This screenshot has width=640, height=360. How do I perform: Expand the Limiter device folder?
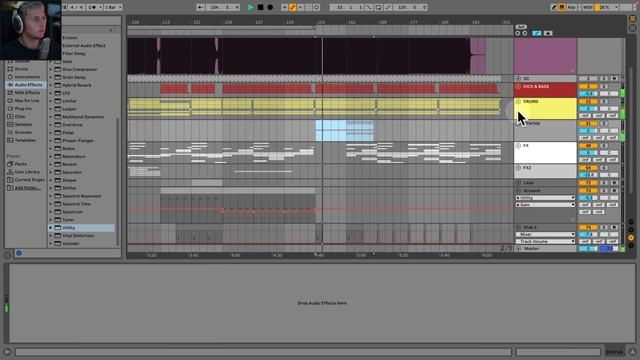click(51, 101)
